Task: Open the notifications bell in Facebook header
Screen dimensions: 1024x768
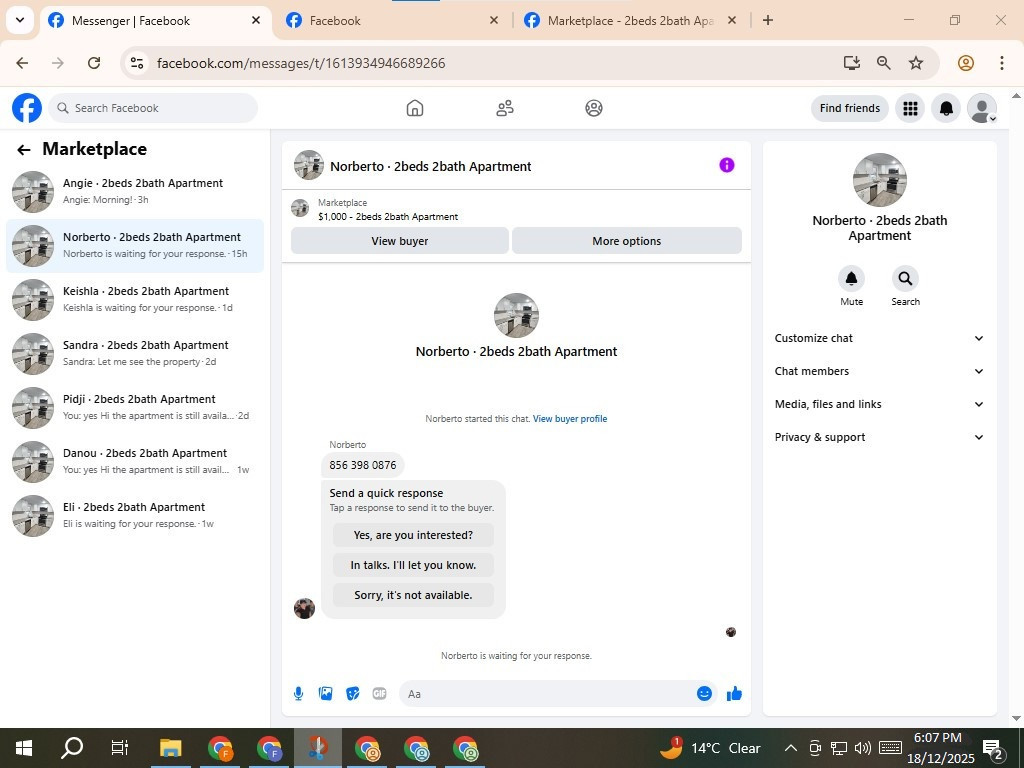Action: (946, 108)
